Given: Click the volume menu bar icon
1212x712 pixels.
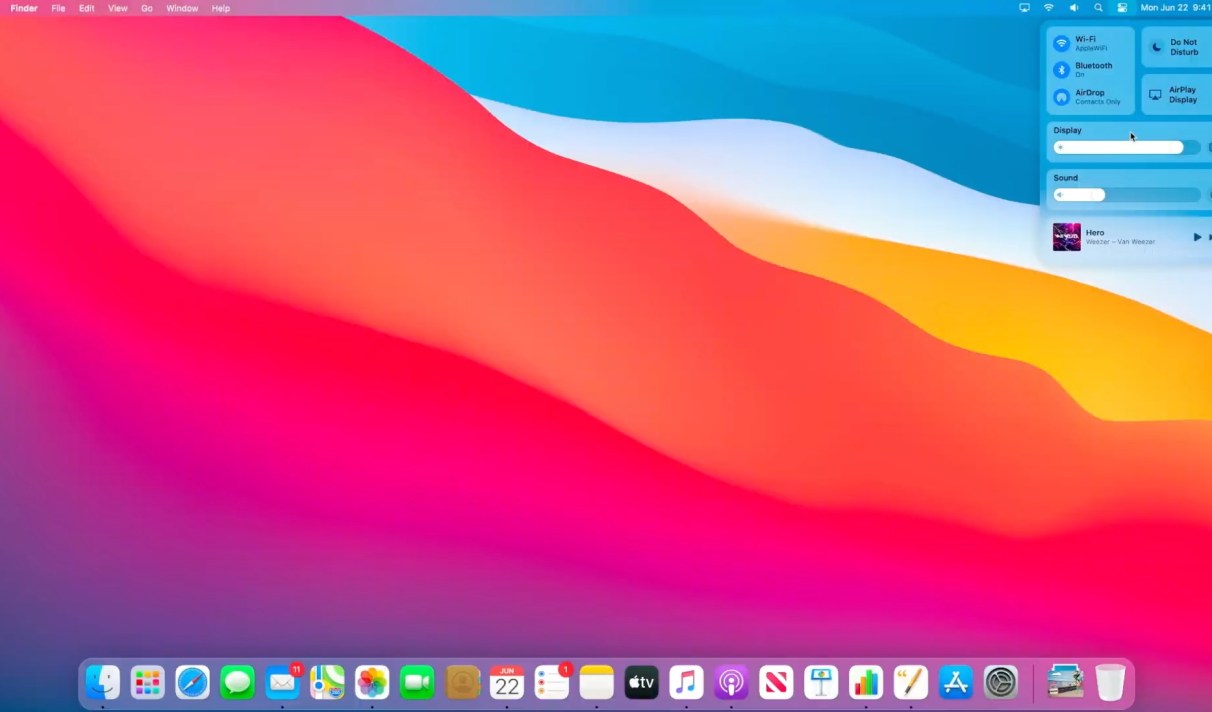Looking at the screenshot, I should pos(1074,8).
